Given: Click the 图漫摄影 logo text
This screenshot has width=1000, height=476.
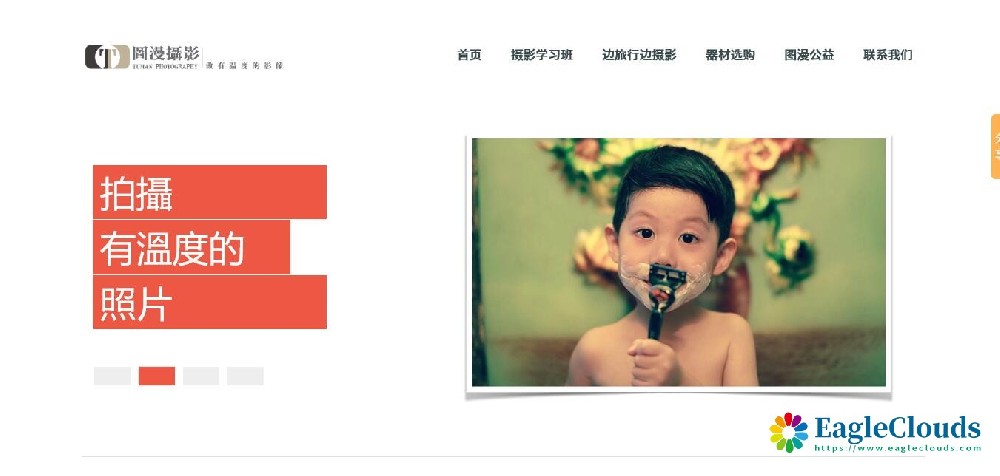Looking at the screenshot, I should pos(166,53).
